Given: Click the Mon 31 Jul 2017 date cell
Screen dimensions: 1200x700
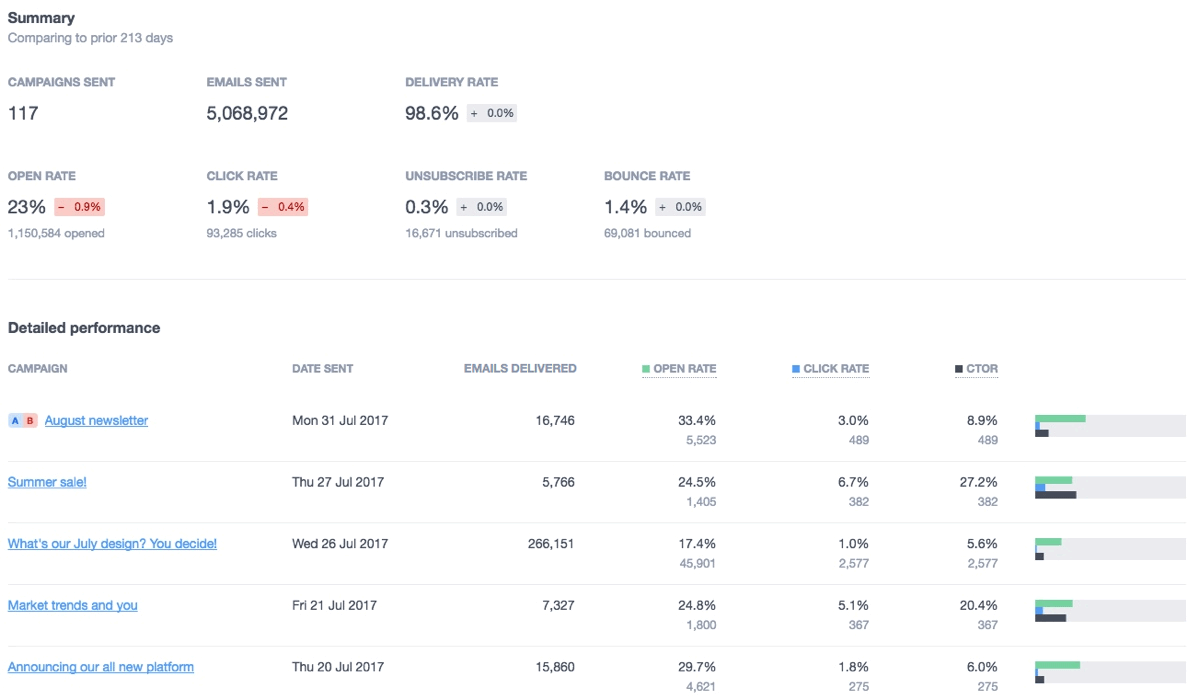Looking at the screenshot, I should [x=340, y=421].
